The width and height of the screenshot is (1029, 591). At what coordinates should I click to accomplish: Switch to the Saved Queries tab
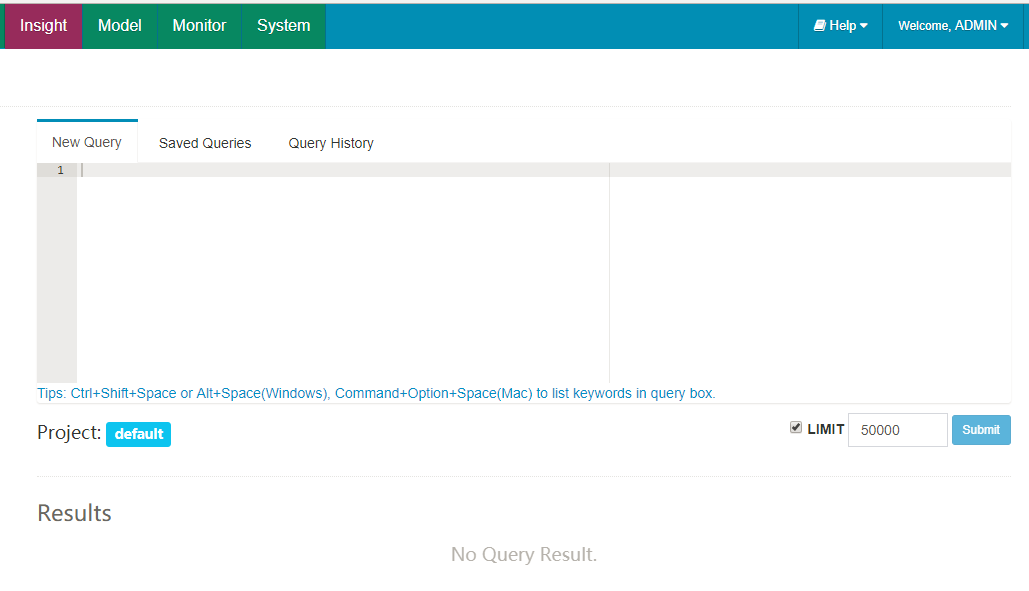coord(205,143)
